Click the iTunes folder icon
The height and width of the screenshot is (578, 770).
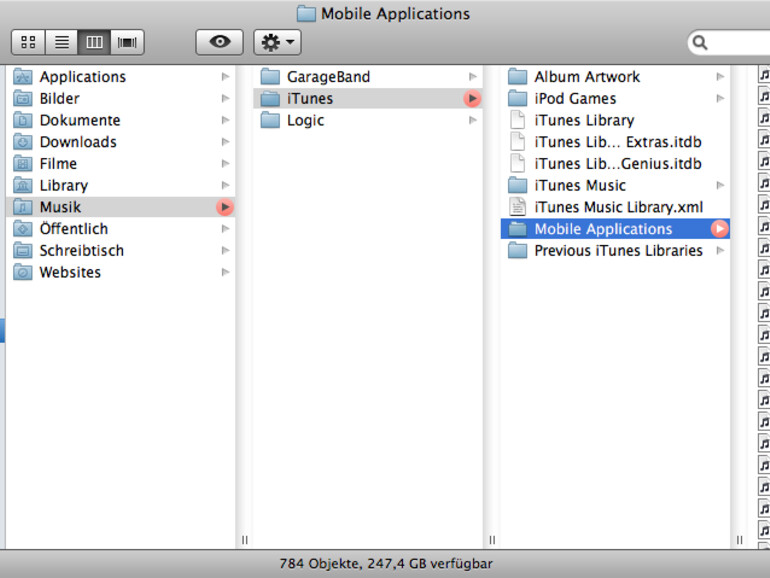click(x=270, y=98)
